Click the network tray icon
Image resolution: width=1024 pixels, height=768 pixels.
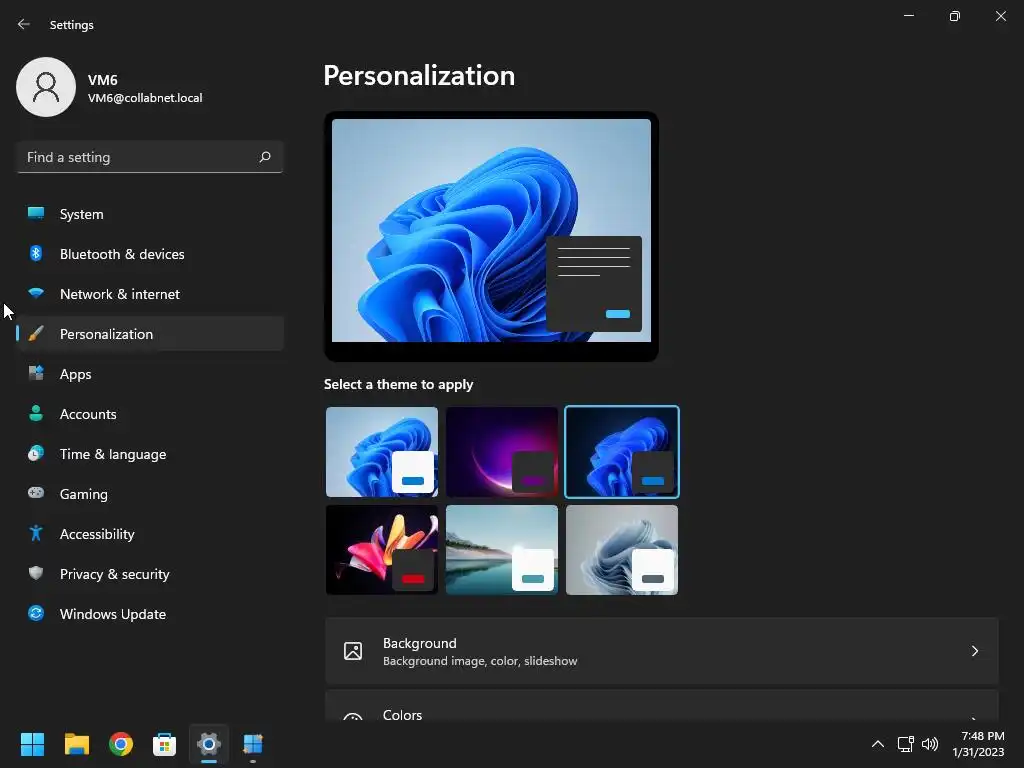click(905, 744)
